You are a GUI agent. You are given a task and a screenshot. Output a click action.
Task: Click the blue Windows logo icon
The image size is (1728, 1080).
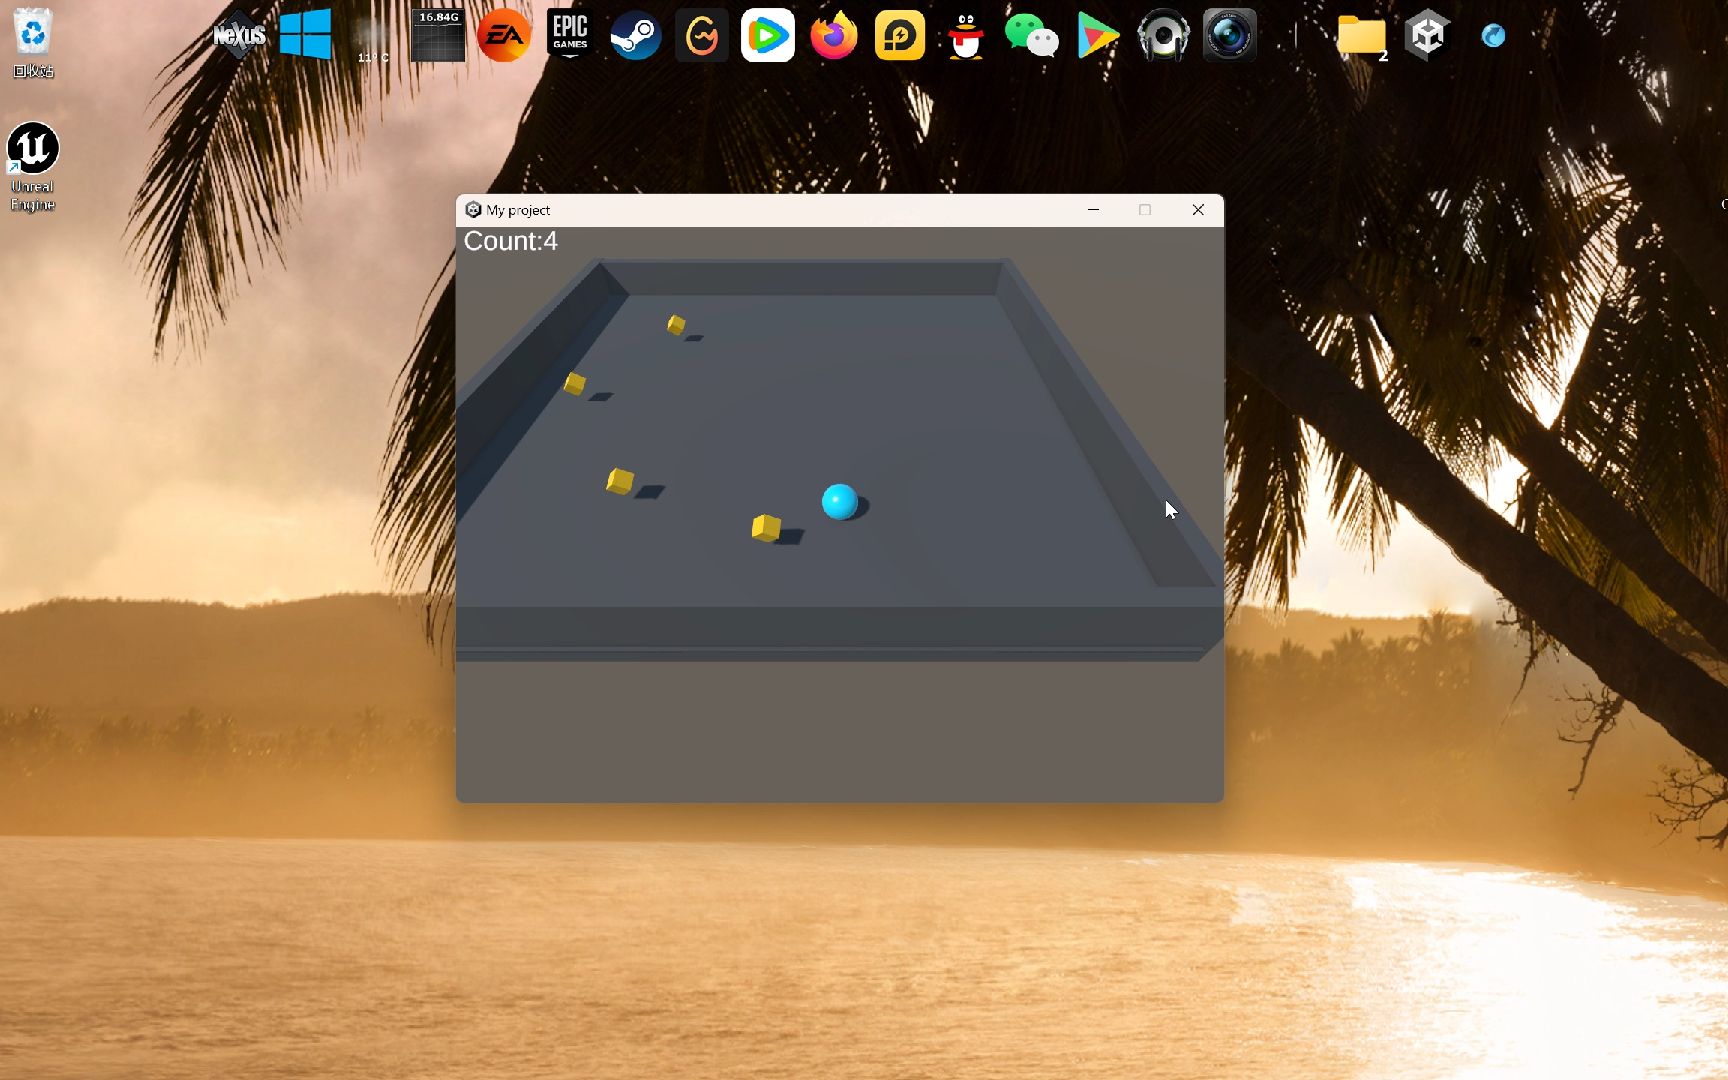pos(305,35)
